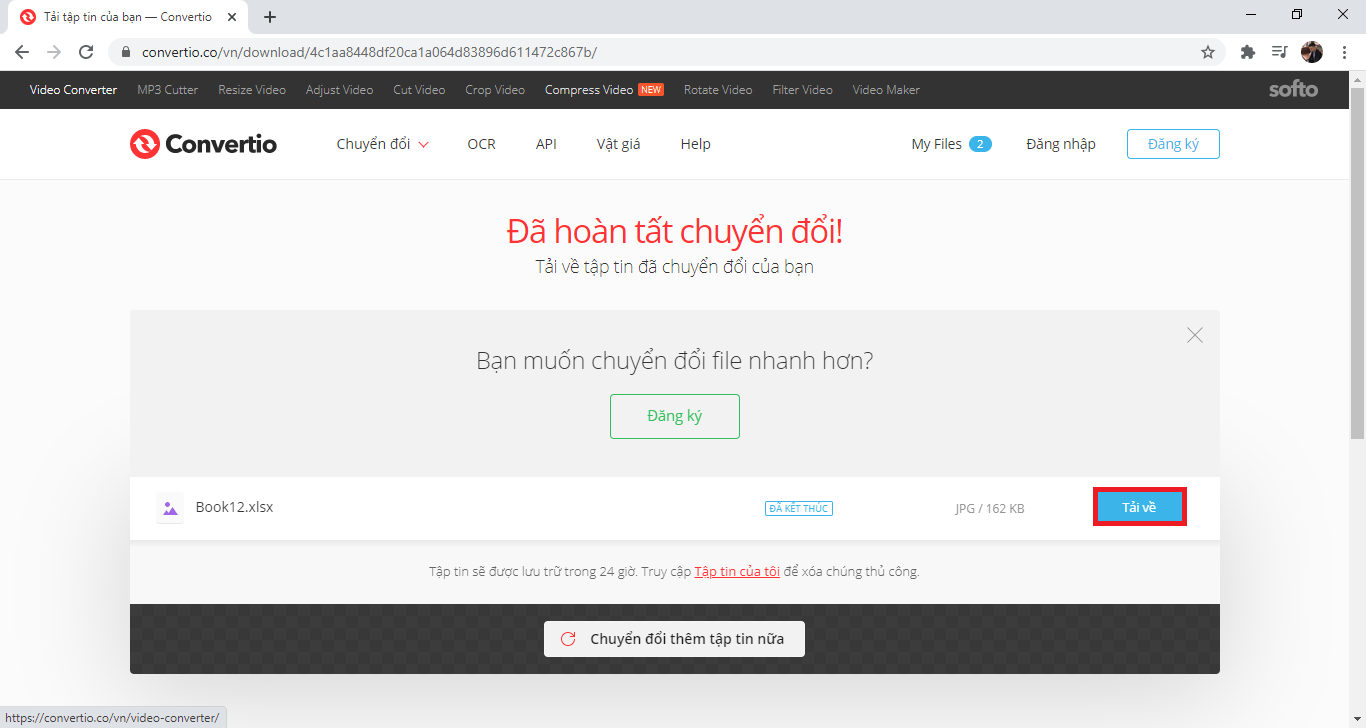Screen dimensions: 1366x728
Task: Download the converted file with Tải về
Action: (x=1139, y=508)
